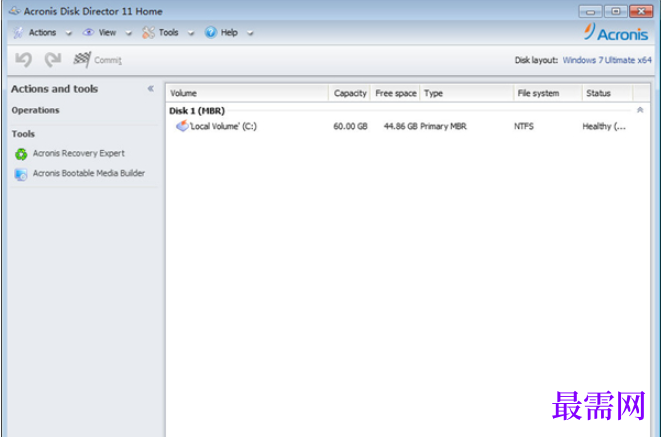Click the app icon in the title bar
This screenshot has width=664, height=437.
[x=15, y=11]
